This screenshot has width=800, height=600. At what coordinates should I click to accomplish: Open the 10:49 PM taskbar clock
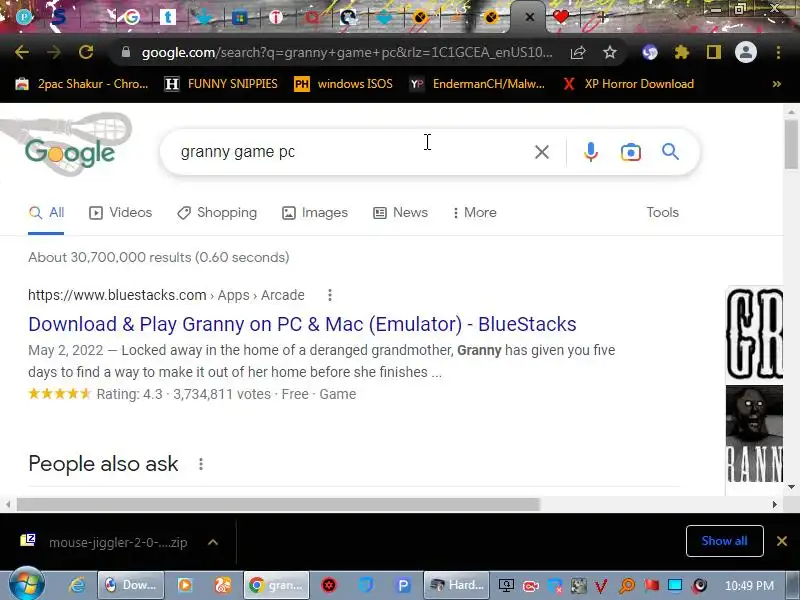pos(749,586)
